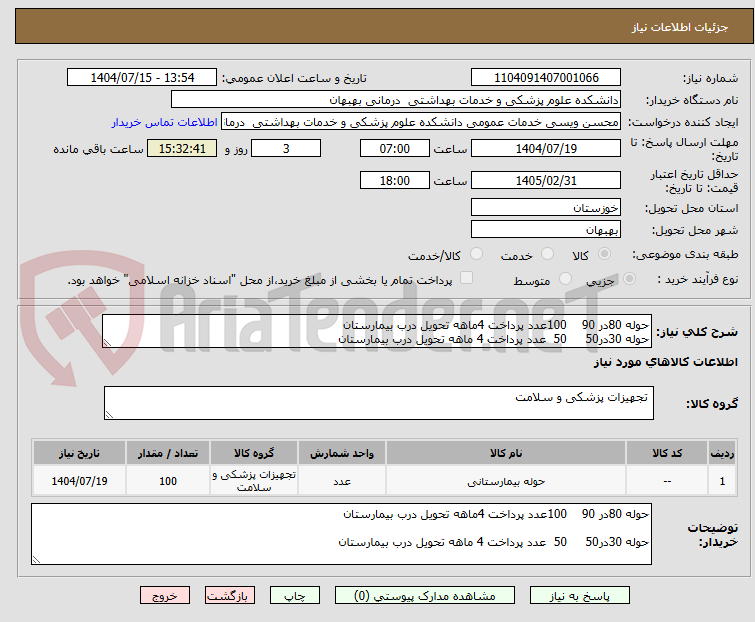Image resolution: width=755 pixels, height=622 pixels.
Task: Click the نام کالا column header
Action: pyautogui.click(x=506, y=453)
